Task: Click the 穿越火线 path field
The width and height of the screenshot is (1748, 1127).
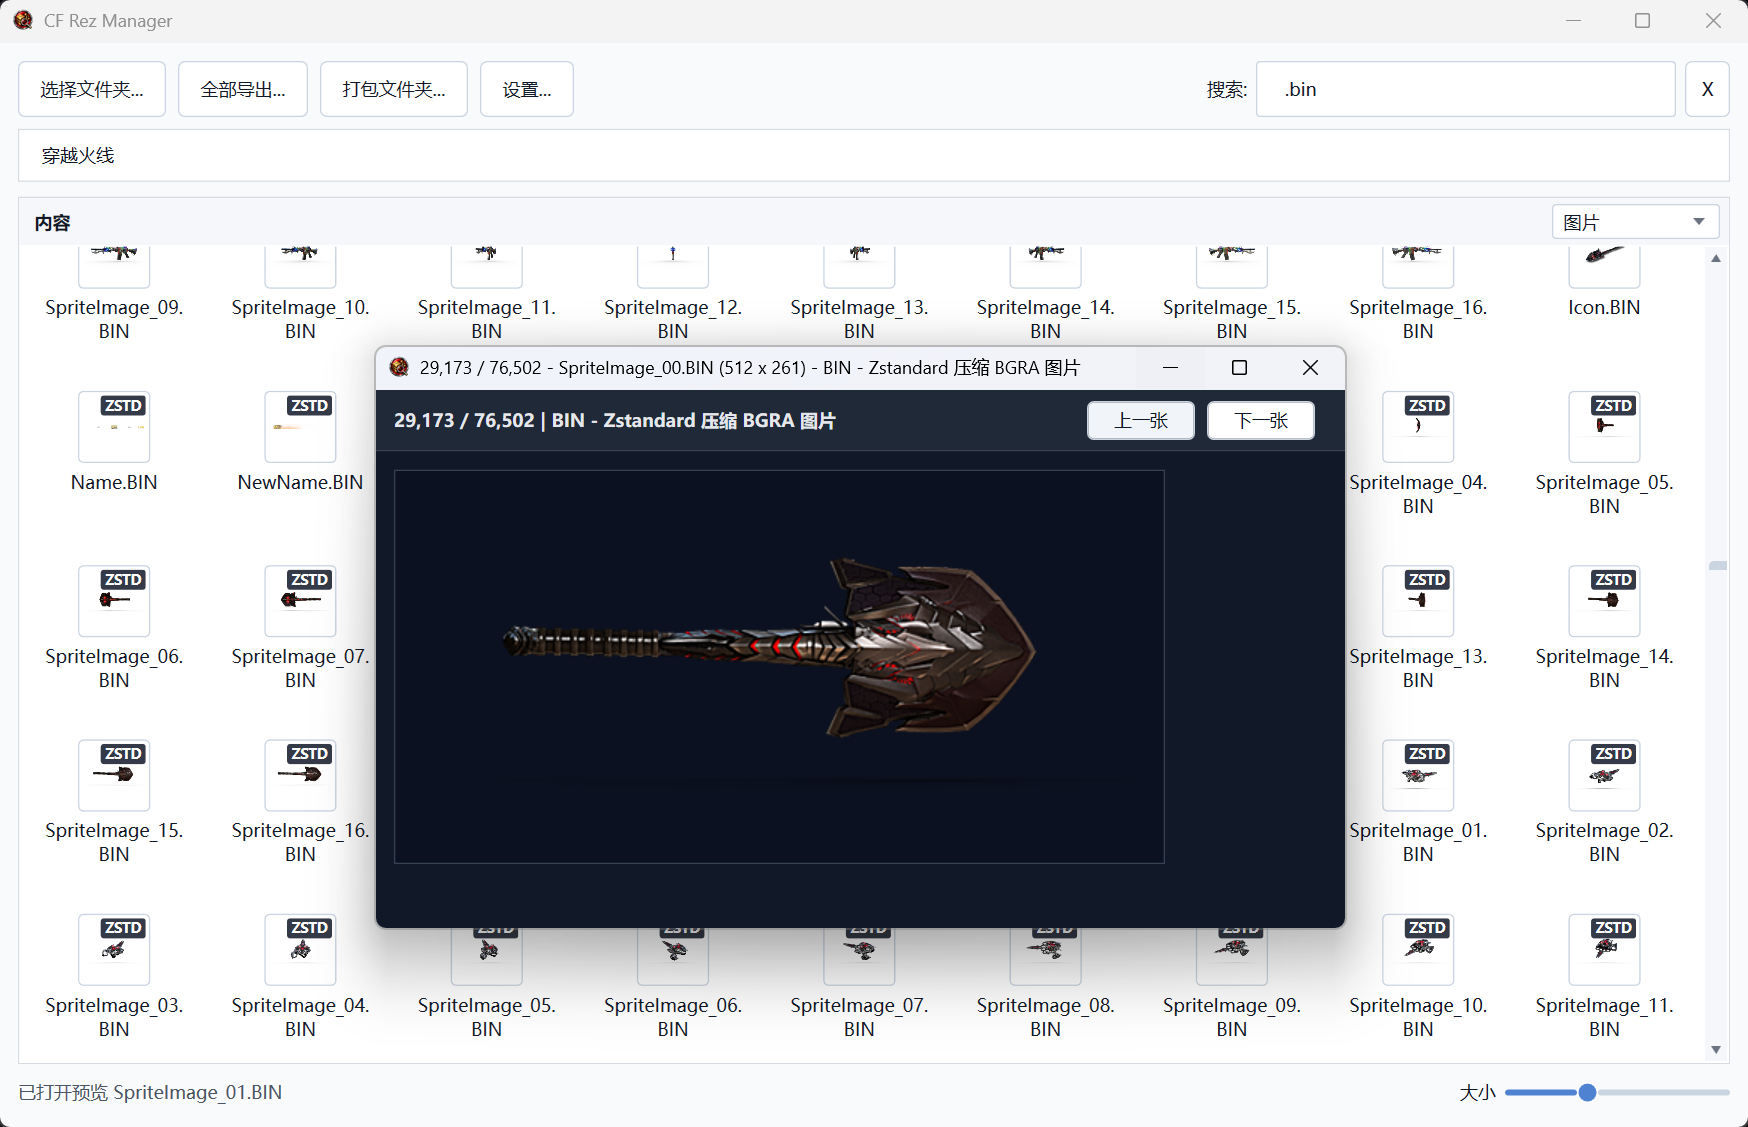Action: [x=874, y=155]
